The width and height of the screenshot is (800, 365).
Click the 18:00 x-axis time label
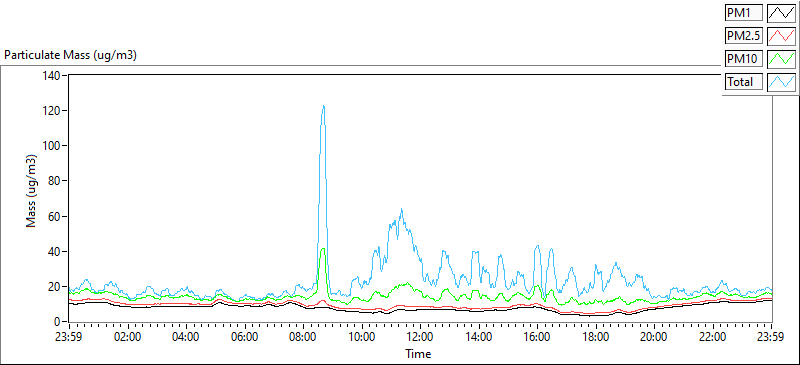click(x=596, y=337)
